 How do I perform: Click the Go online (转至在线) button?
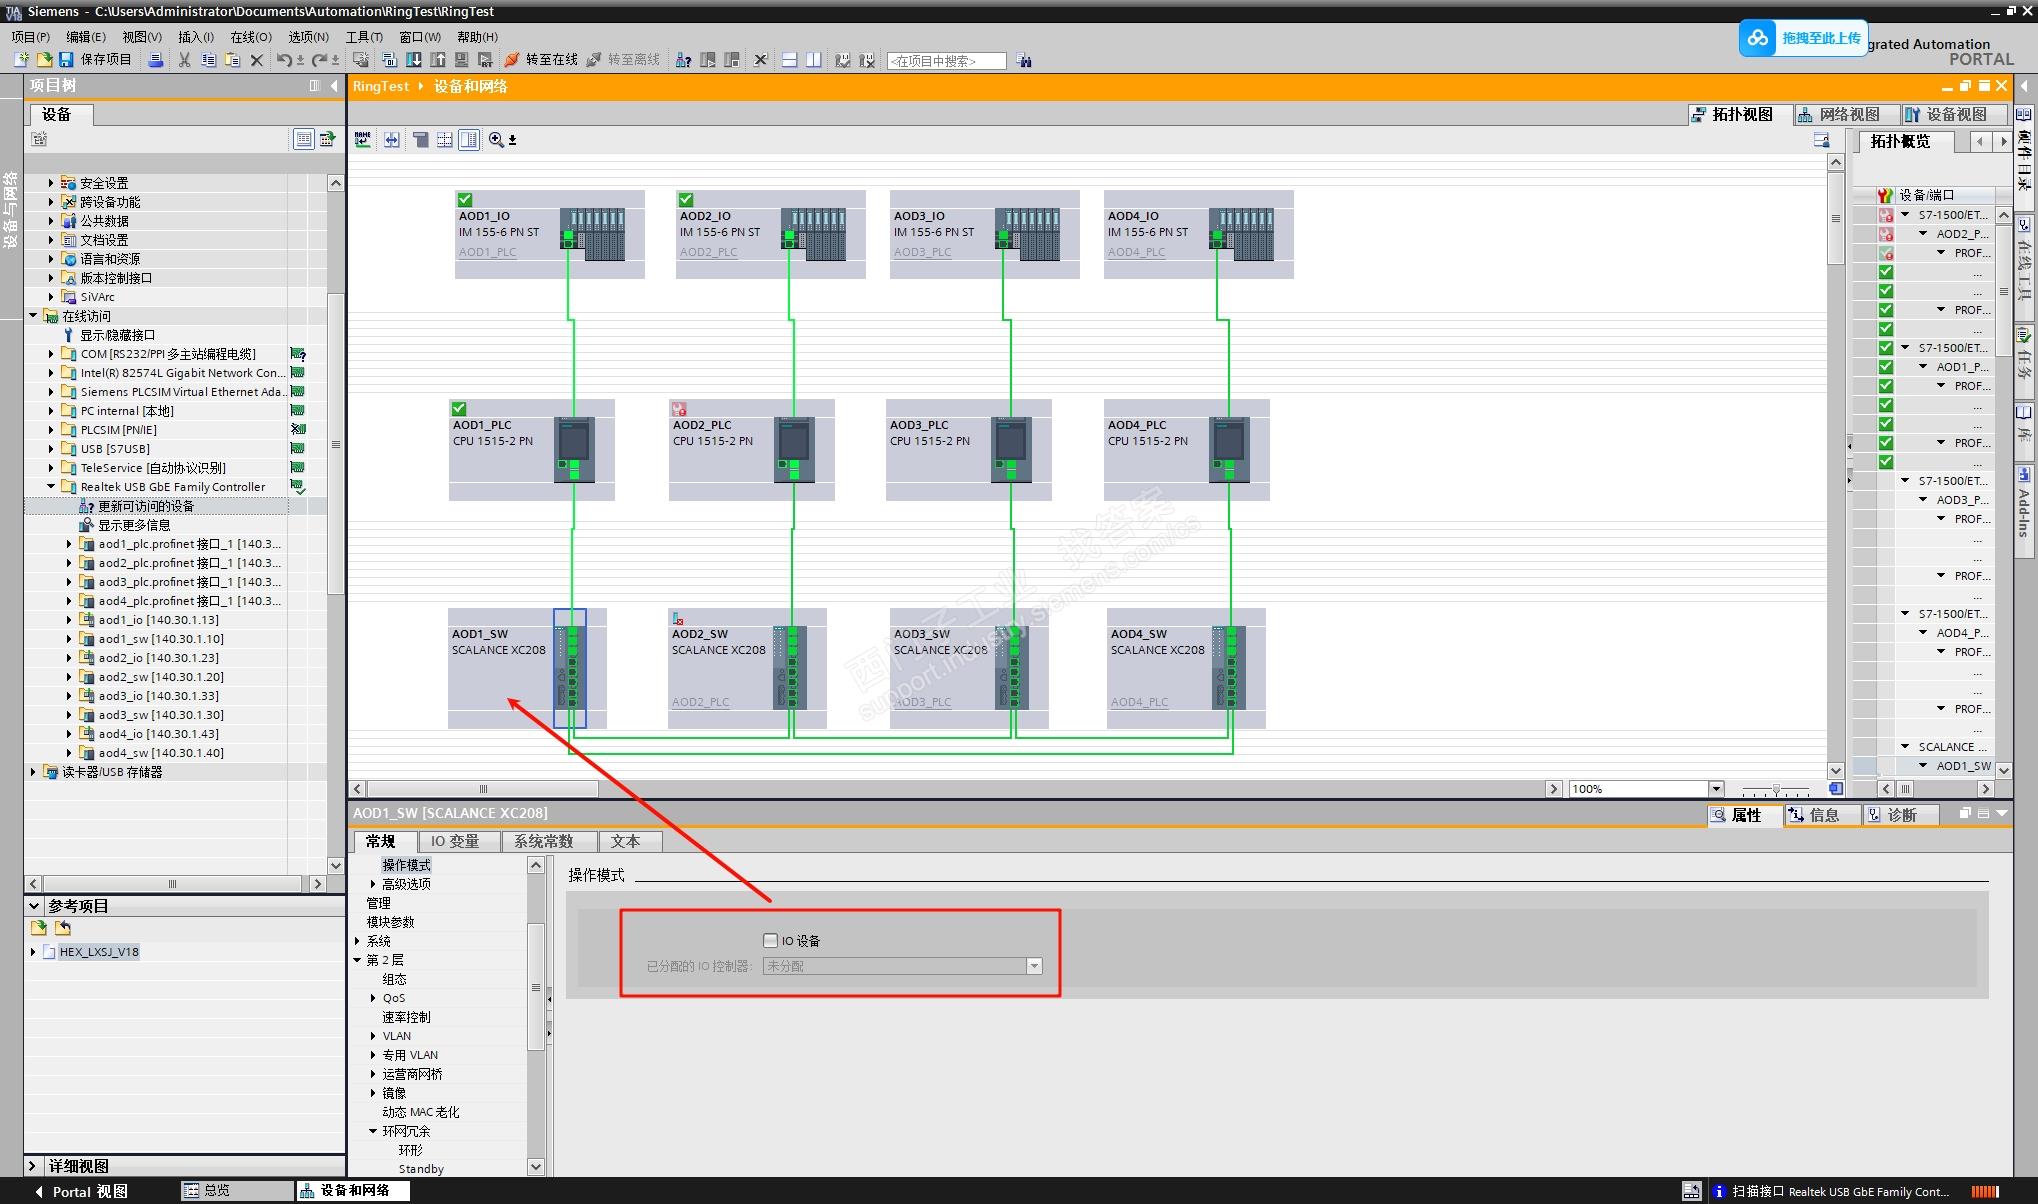pos(542,60)
